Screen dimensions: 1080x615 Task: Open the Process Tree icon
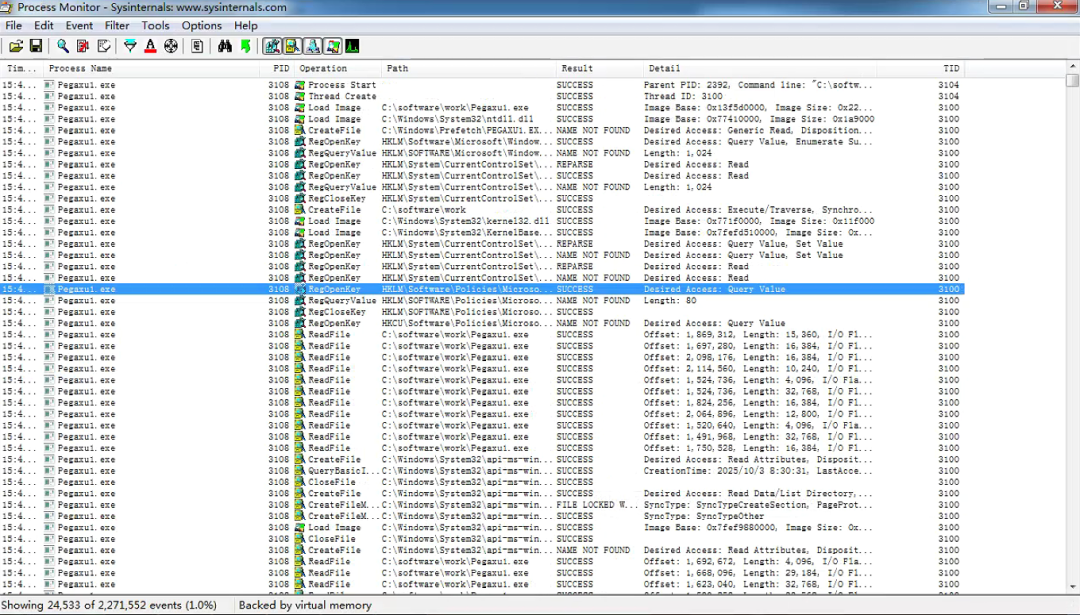pyautogui.click(x=198, y=46)
